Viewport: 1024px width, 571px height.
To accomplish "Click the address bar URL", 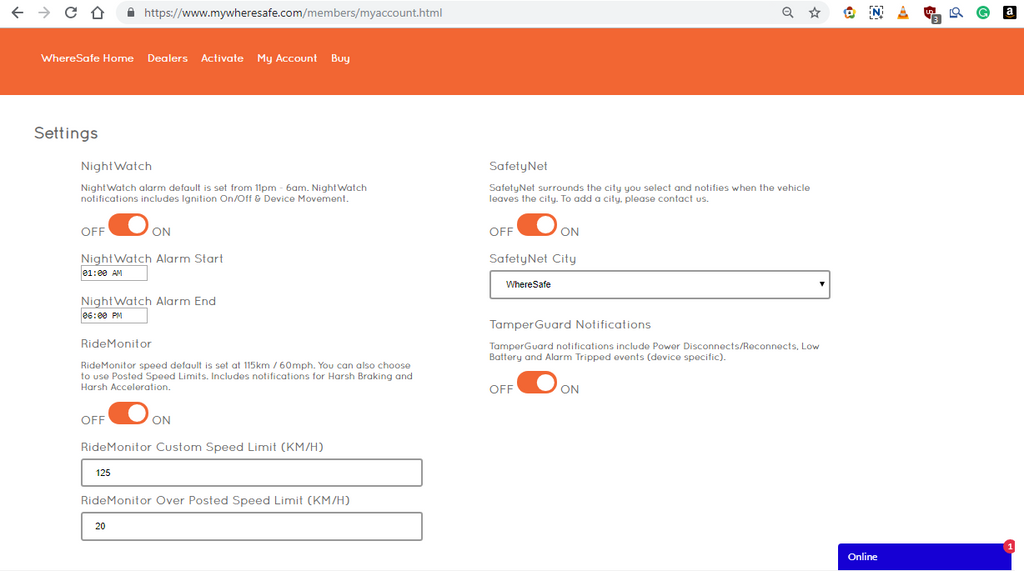I will click(x=293, y=12).
